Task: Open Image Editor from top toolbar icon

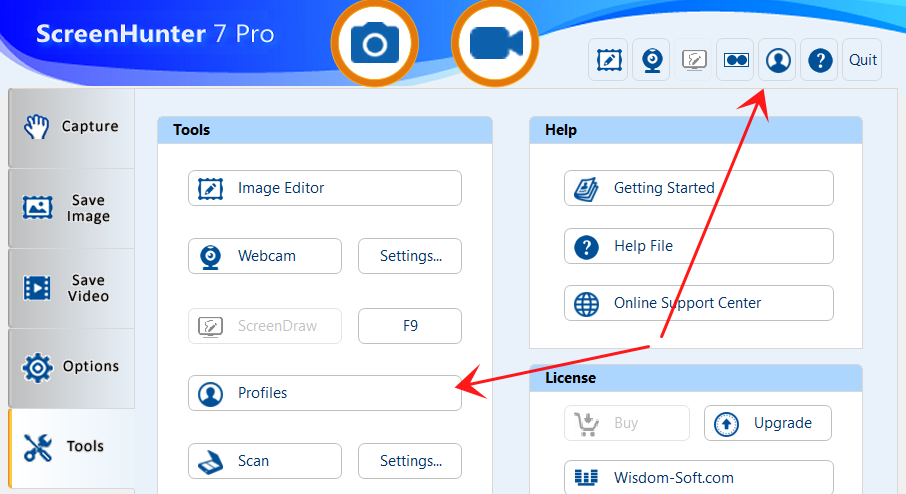Action: (x=608, y=60)
